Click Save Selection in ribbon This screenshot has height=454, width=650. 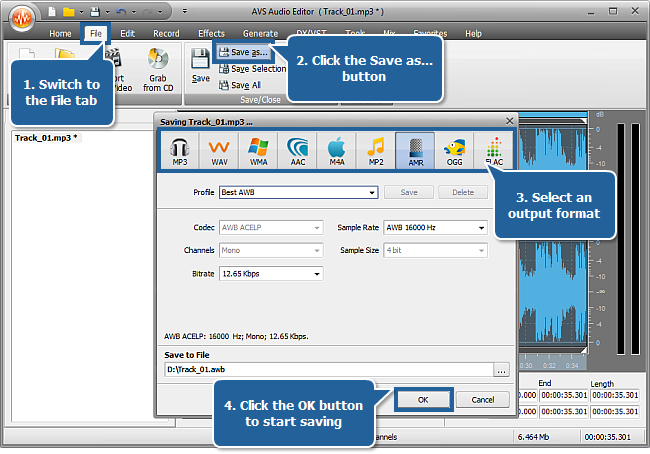point(252,68)
